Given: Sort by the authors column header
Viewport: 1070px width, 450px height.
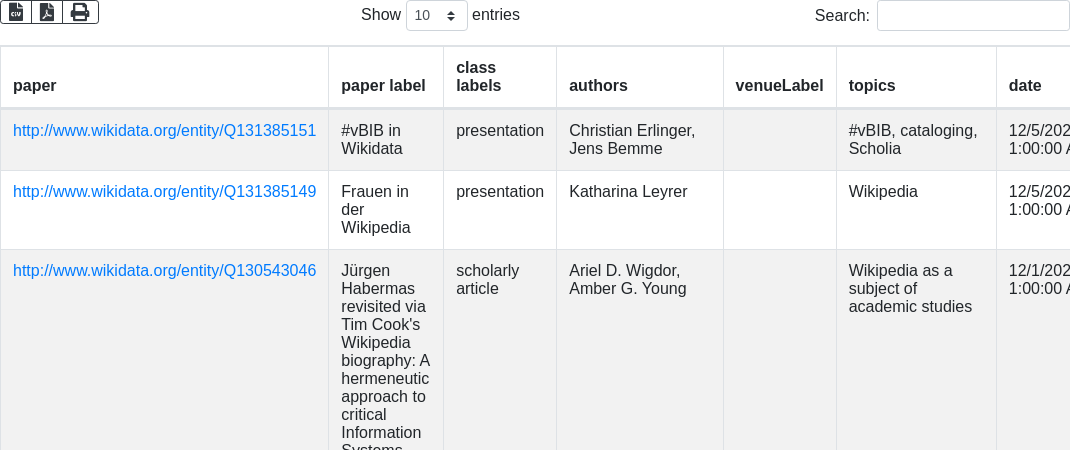Looking at the screenshot, I should point(598,86).
